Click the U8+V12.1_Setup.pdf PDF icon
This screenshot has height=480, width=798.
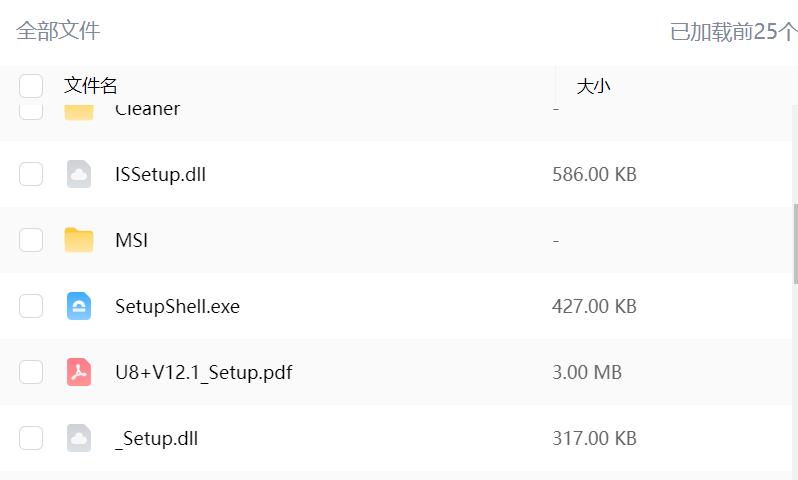[x=79, y=372]
